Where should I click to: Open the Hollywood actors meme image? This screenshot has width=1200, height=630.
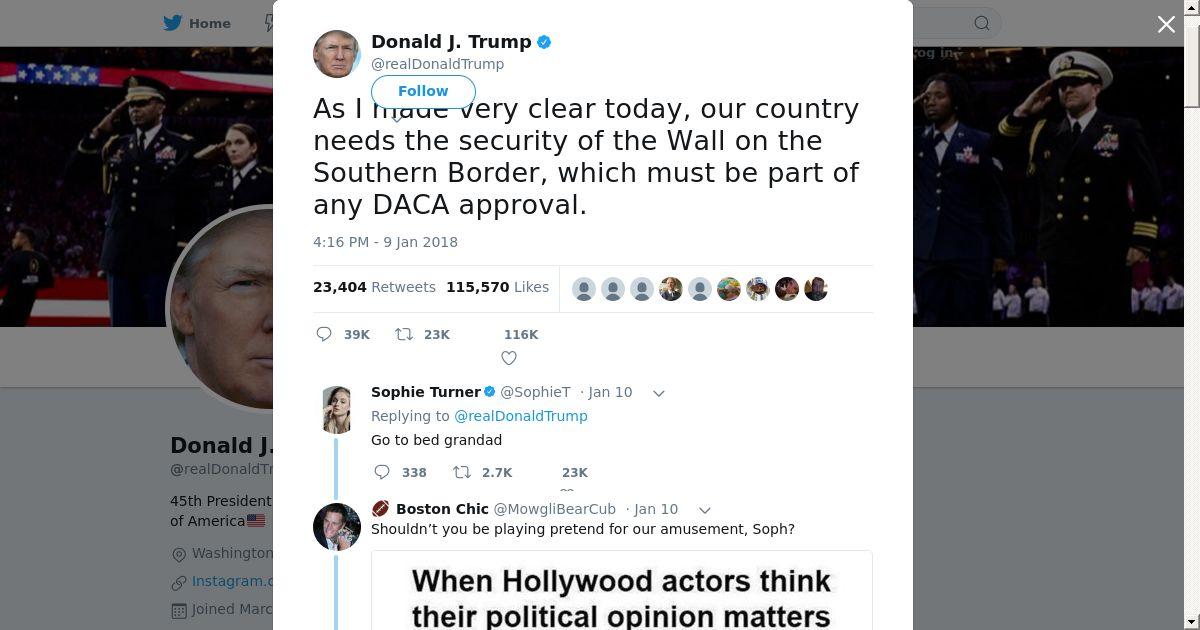coord(622,590)
